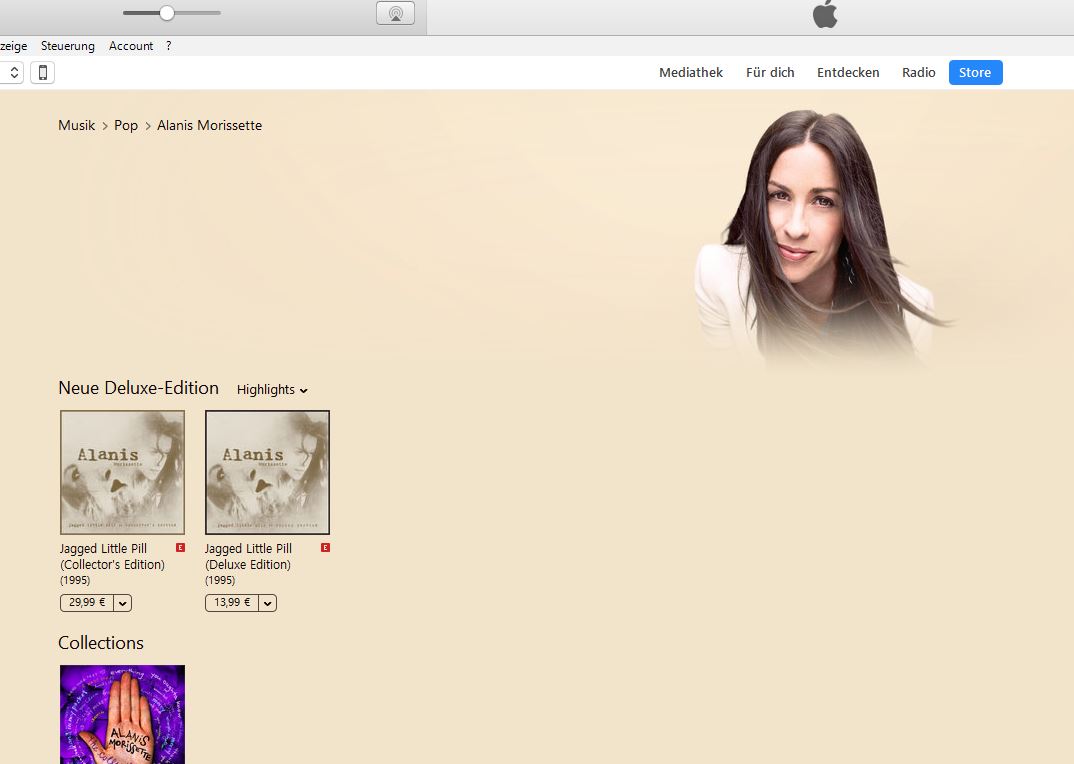Switch to the Mediathek tab
Image resolution: width=1074 pixels, height=764 pixels.
tap(690, 73)
